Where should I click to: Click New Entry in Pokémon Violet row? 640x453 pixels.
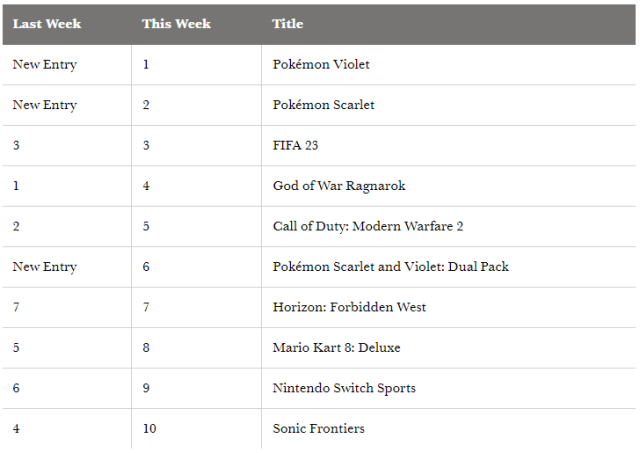pyautogui.click(x=45, y=65)
